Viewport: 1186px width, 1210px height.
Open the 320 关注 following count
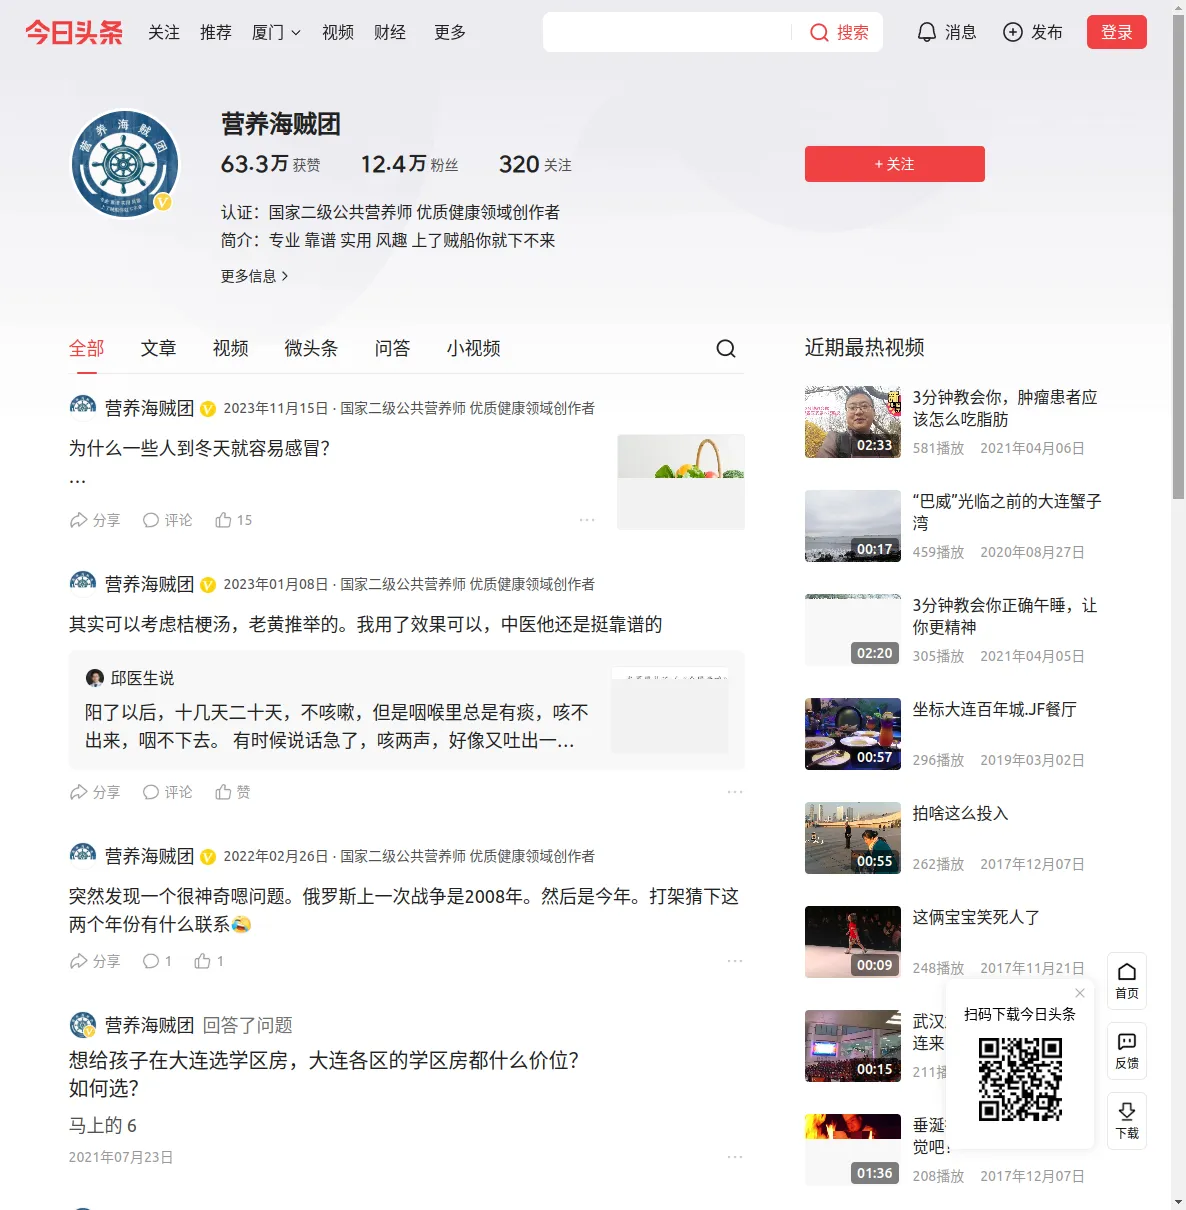[536, 164]
